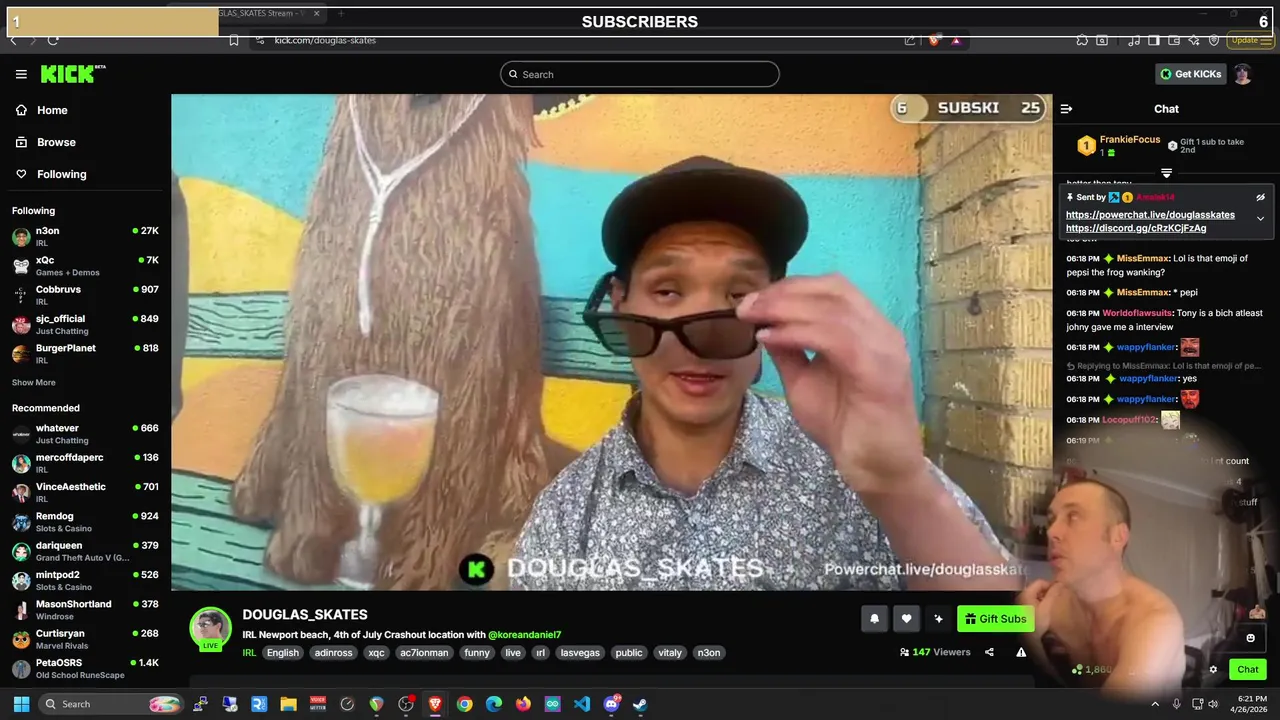Screen dimensions: 1280x720
Task: Select the xqc tag
Action: coord(376,653)
